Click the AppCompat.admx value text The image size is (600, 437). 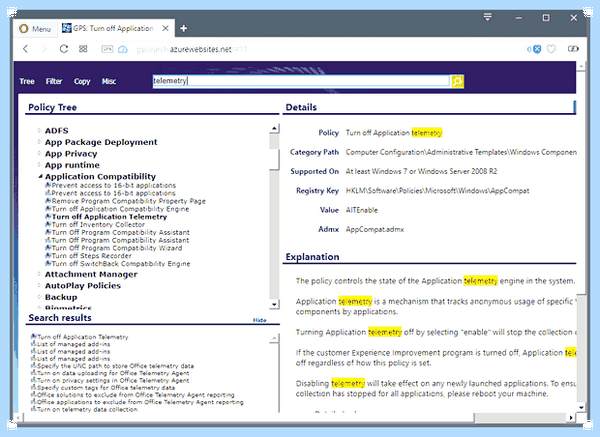click(x=375, y=229)
